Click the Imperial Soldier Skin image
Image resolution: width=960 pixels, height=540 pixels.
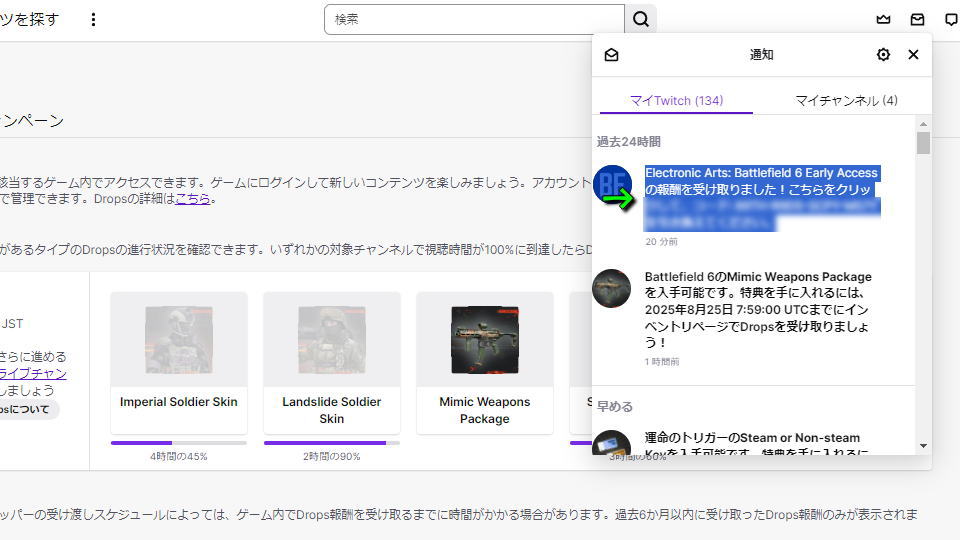click(x=179, y=340)
